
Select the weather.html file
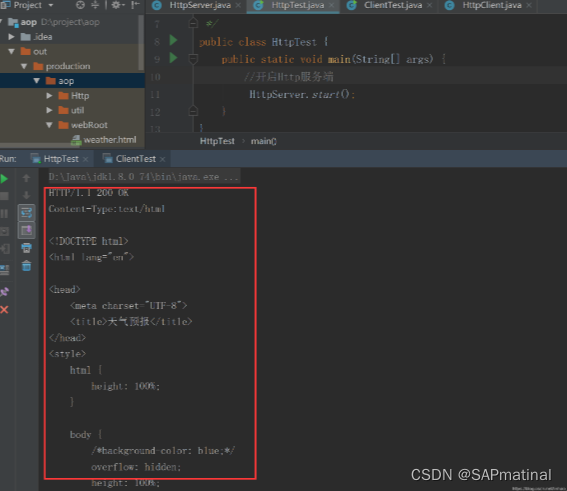(x=103, y=140)
